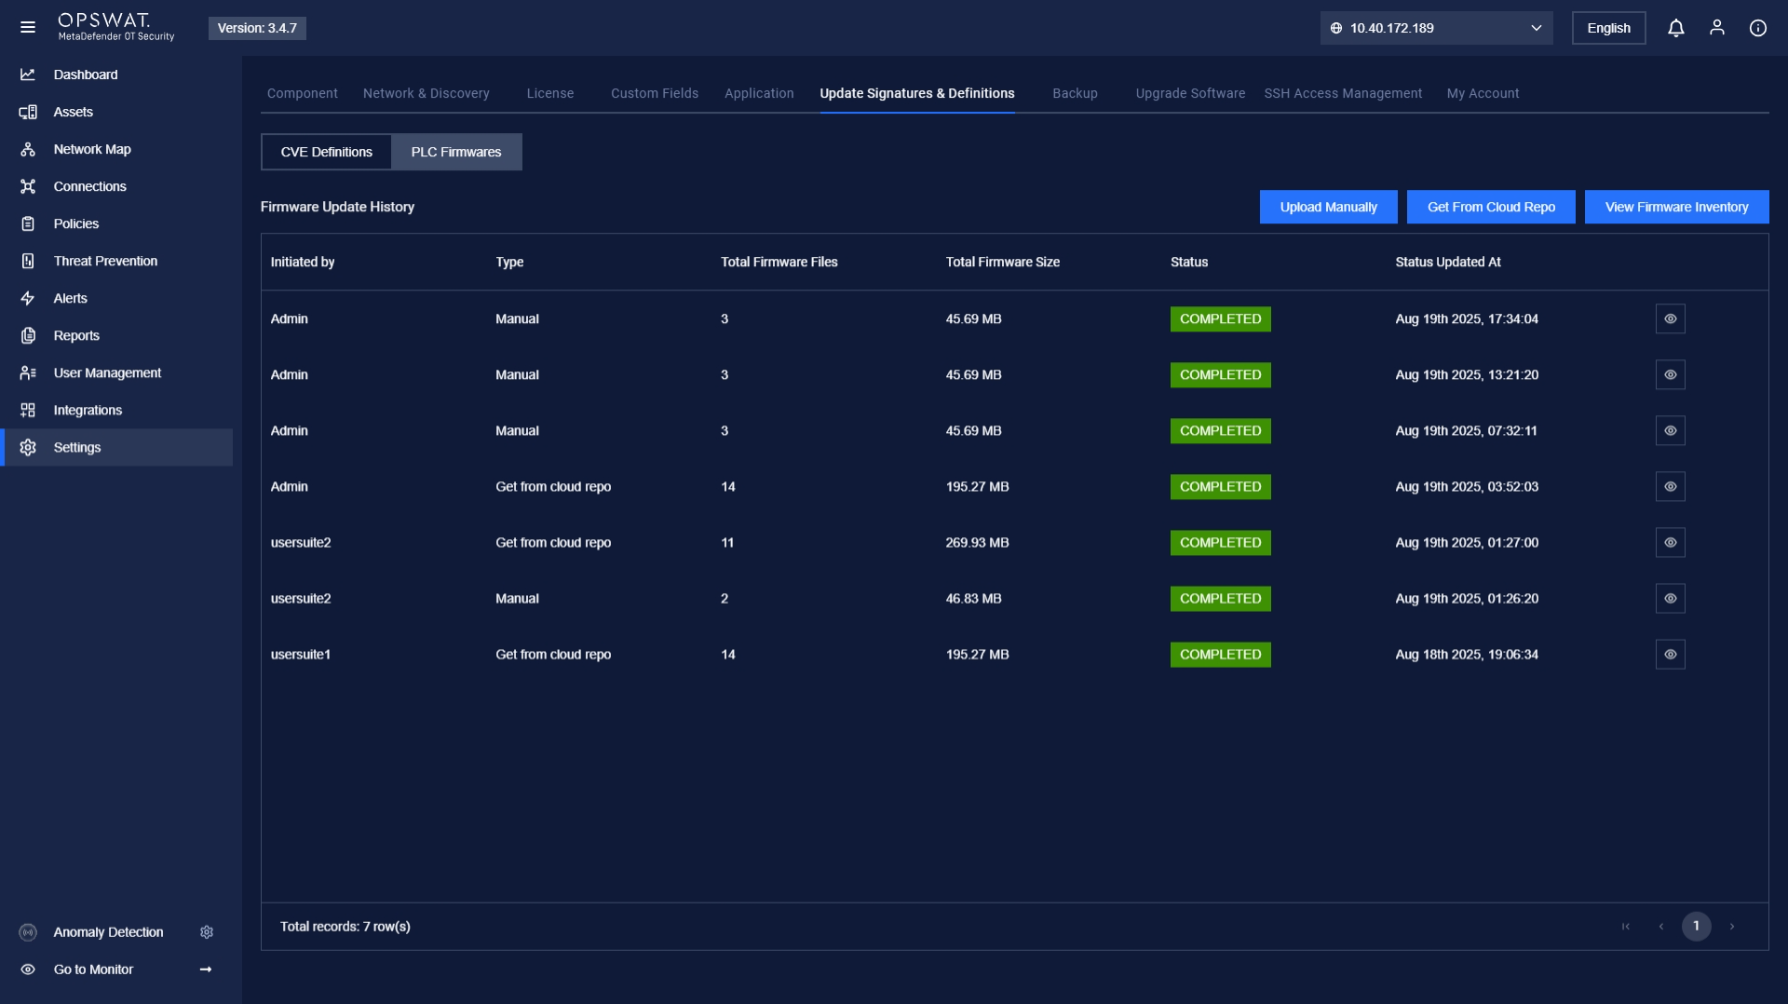Click the Reports icon in sidebar
This screenshot has height=1004, width=1788.
[28, 336]
